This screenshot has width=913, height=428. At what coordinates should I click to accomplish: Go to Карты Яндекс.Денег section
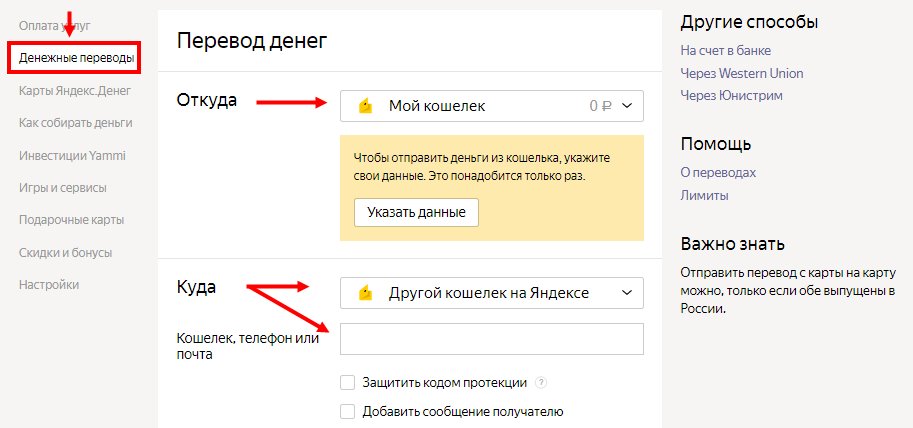(75, 91)
